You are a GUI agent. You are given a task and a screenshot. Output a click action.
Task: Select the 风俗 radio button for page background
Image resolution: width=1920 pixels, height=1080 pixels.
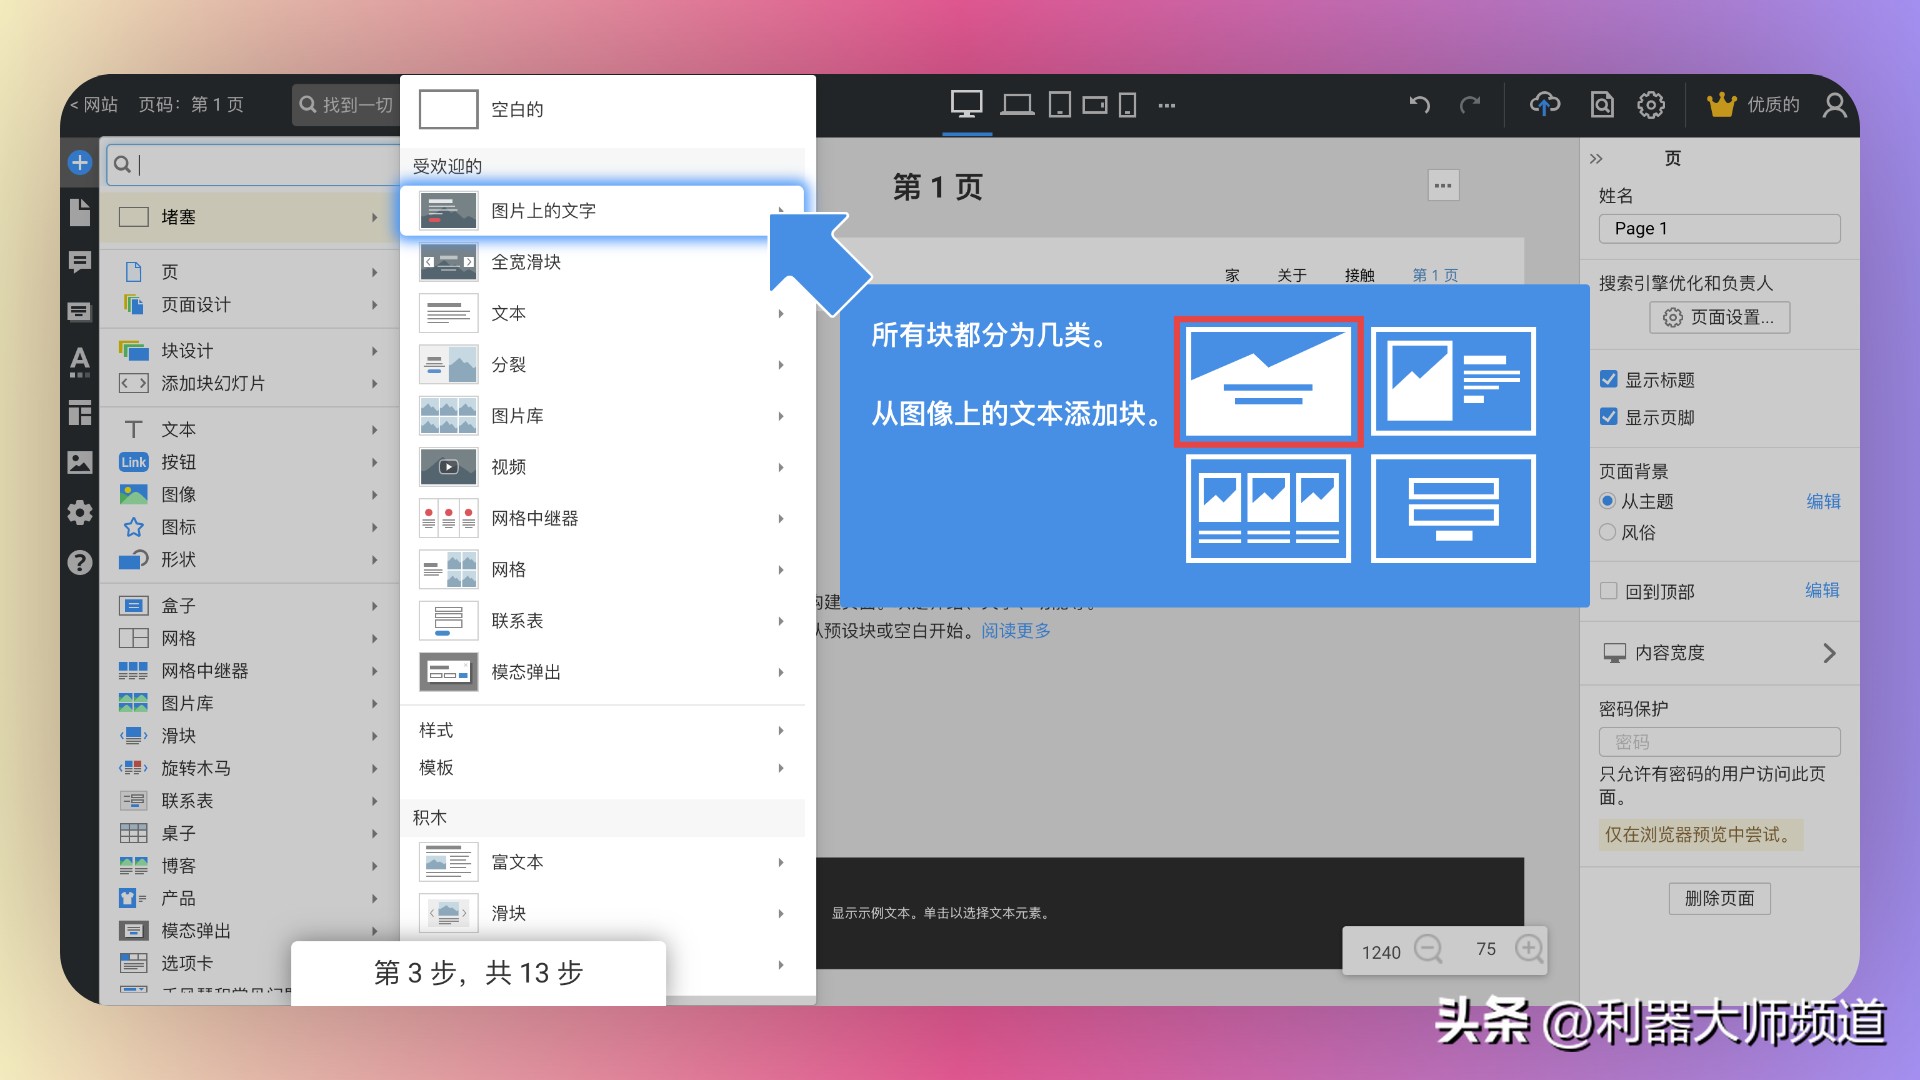[1608, 533]
